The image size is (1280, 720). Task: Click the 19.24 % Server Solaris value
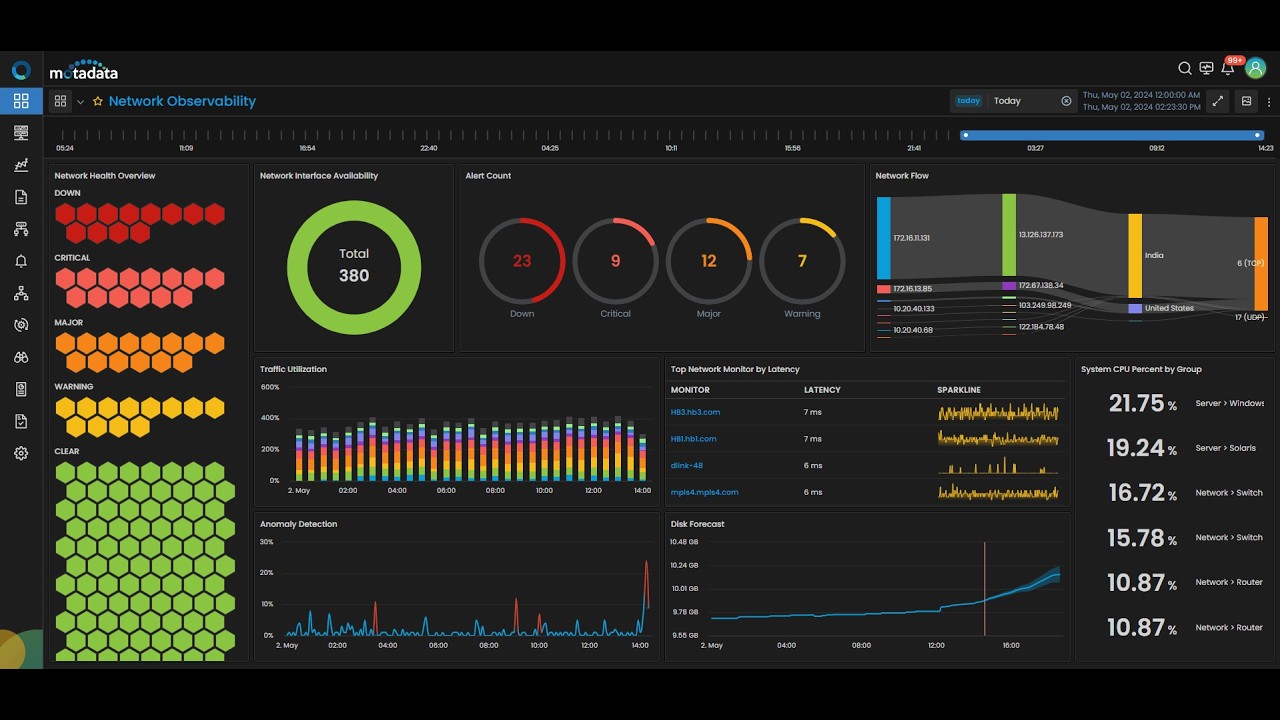1142,448
